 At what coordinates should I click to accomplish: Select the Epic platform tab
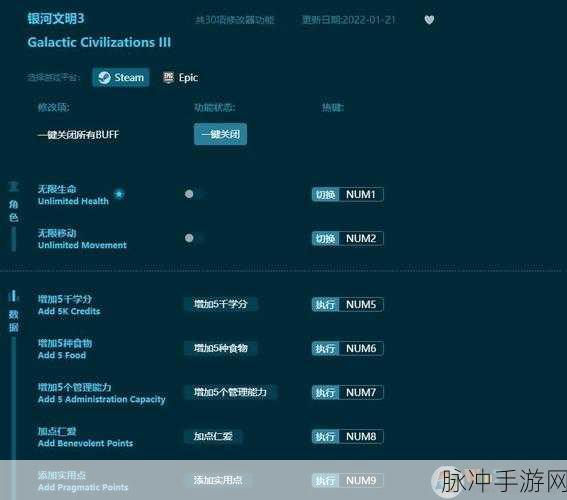[180, 77]
